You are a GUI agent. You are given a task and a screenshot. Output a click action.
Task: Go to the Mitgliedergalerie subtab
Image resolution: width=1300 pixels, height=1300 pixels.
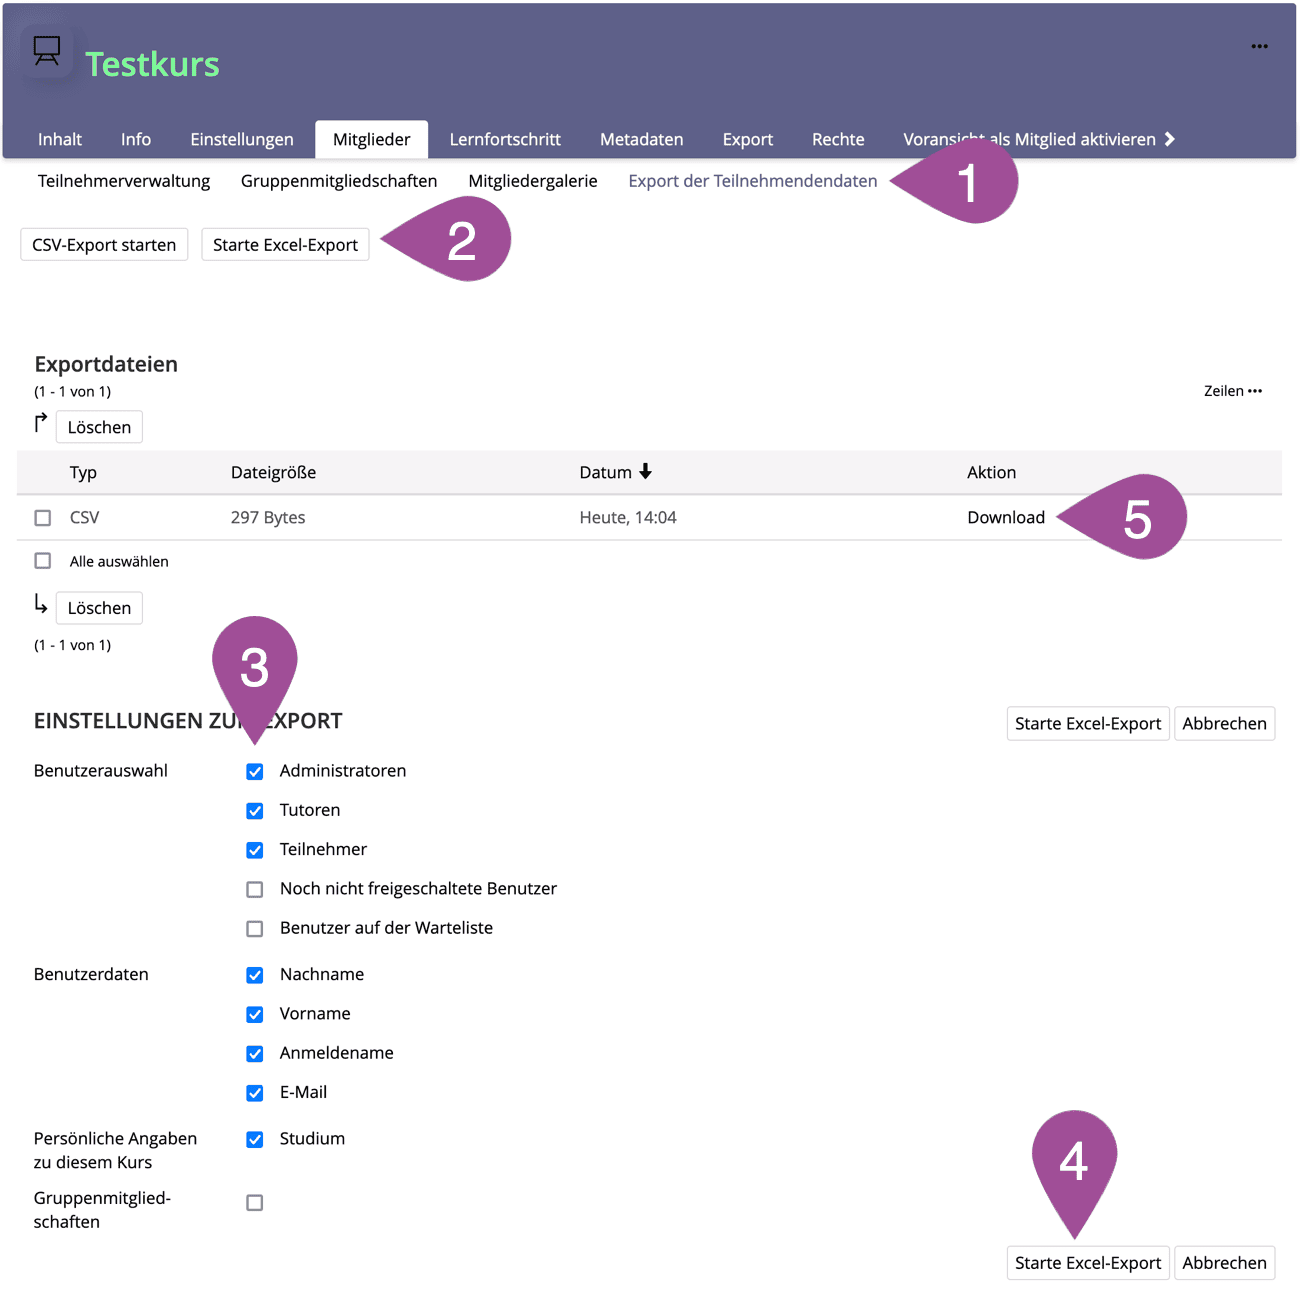(532, 181)
